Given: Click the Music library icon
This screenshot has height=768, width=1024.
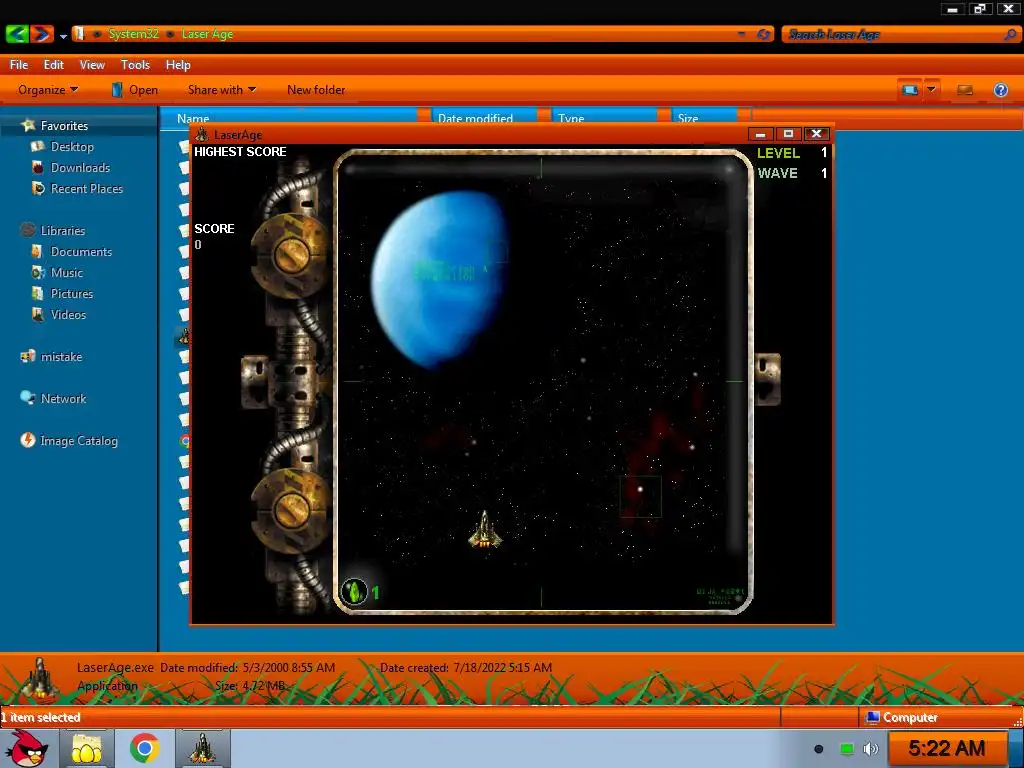Looking at the screenshot, I should click(x=38, y=272).
